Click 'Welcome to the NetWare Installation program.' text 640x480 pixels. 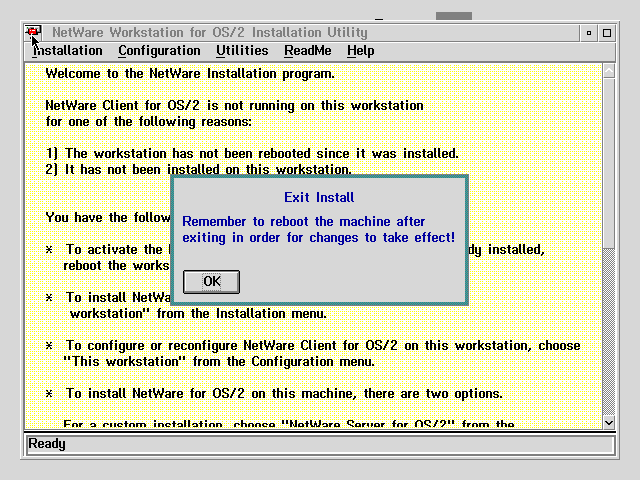(190, 73)
